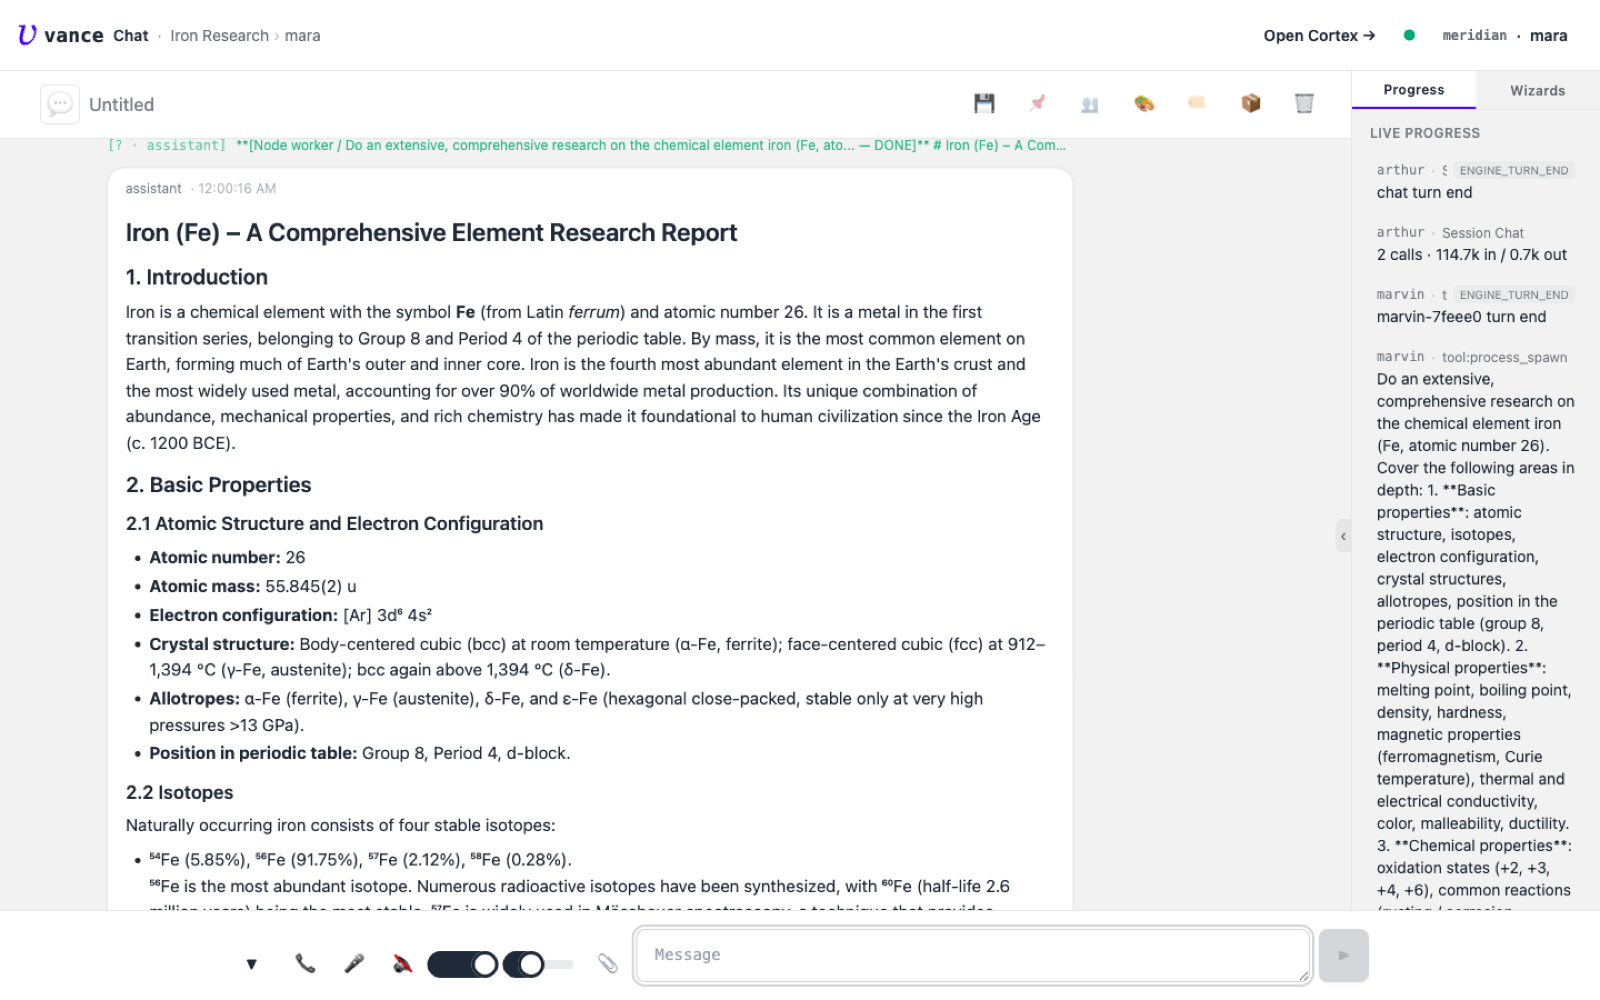Image resolution: width=1600 pixels, height=1000 pixels.
Task: Open the down-triangle dropdown by phone icon
Action: 251,964
